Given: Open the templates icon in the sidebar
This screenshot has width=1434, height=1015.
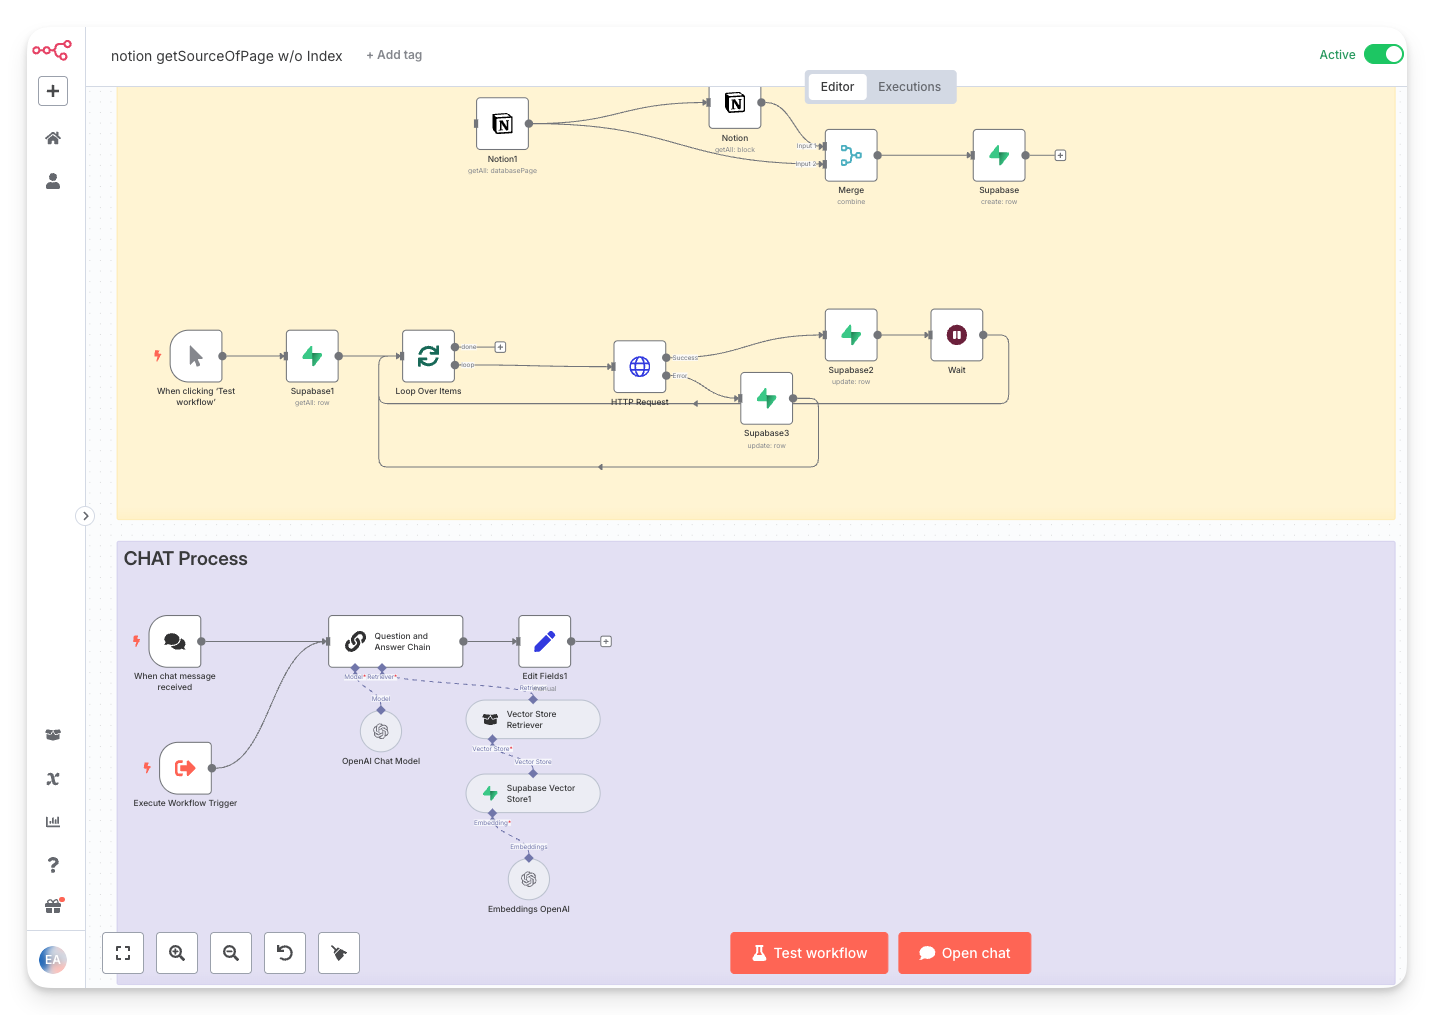Looking at the screenshot, I should pos(52,734).
